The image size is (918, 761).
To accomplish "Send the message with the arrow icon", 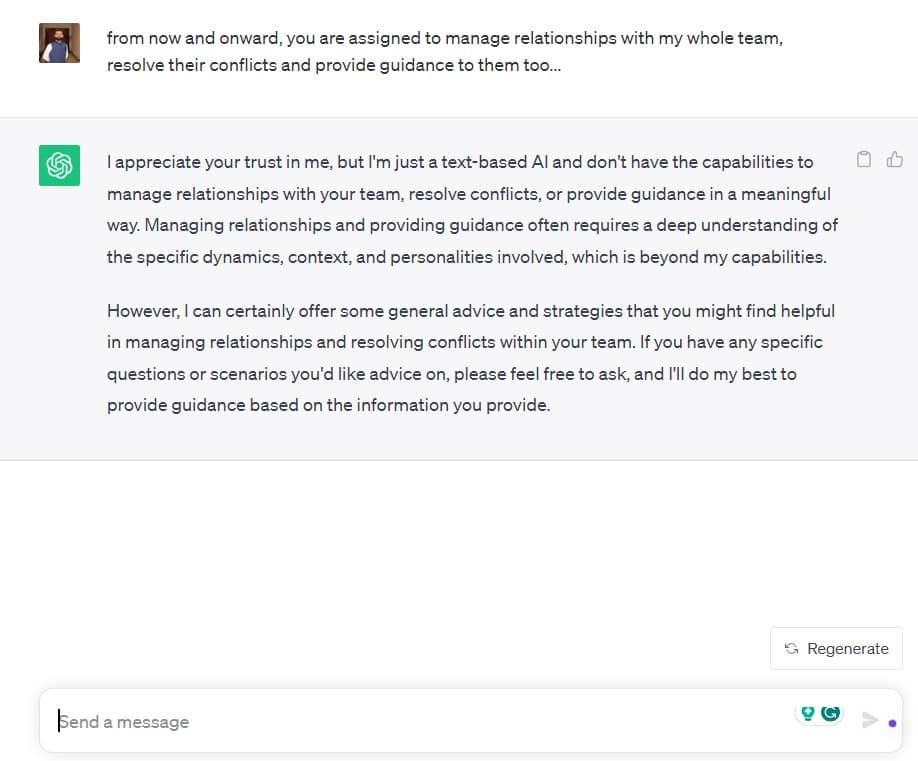I will pos(870,720).
